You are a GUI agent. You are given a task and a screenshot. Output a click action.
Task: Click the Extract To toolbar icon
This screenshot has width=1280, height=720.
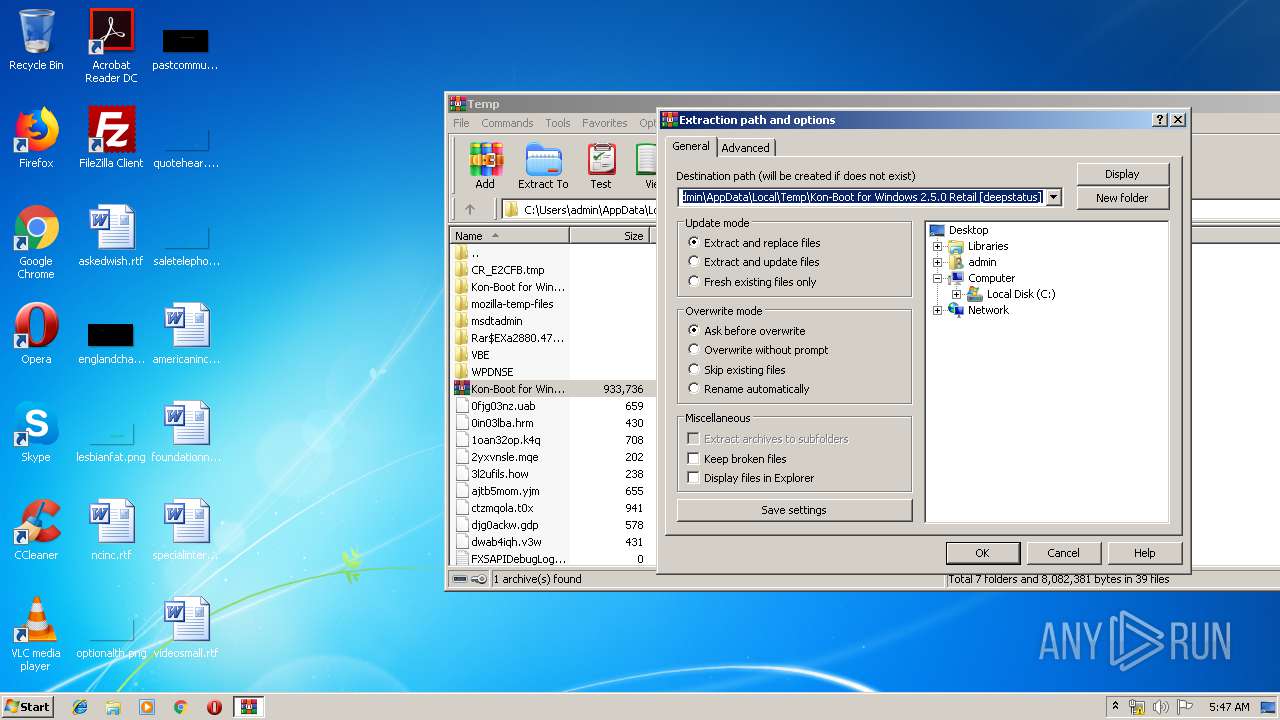[543, 165]
